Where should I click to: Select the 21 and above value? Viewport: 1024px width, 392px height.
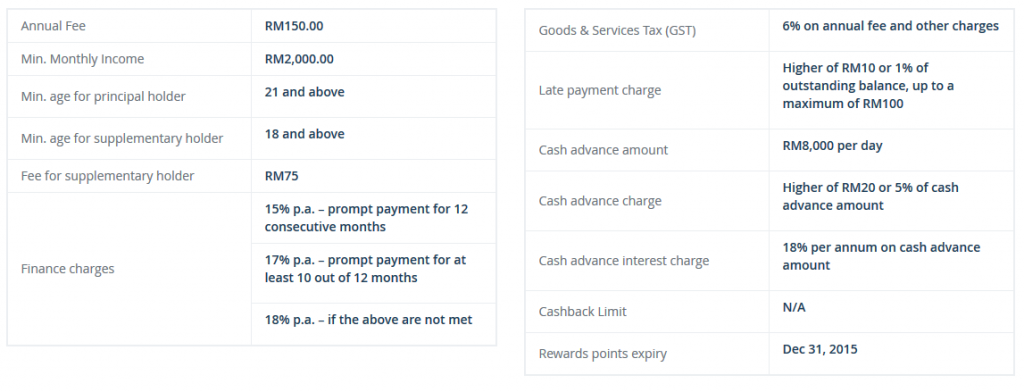point(304,92)
